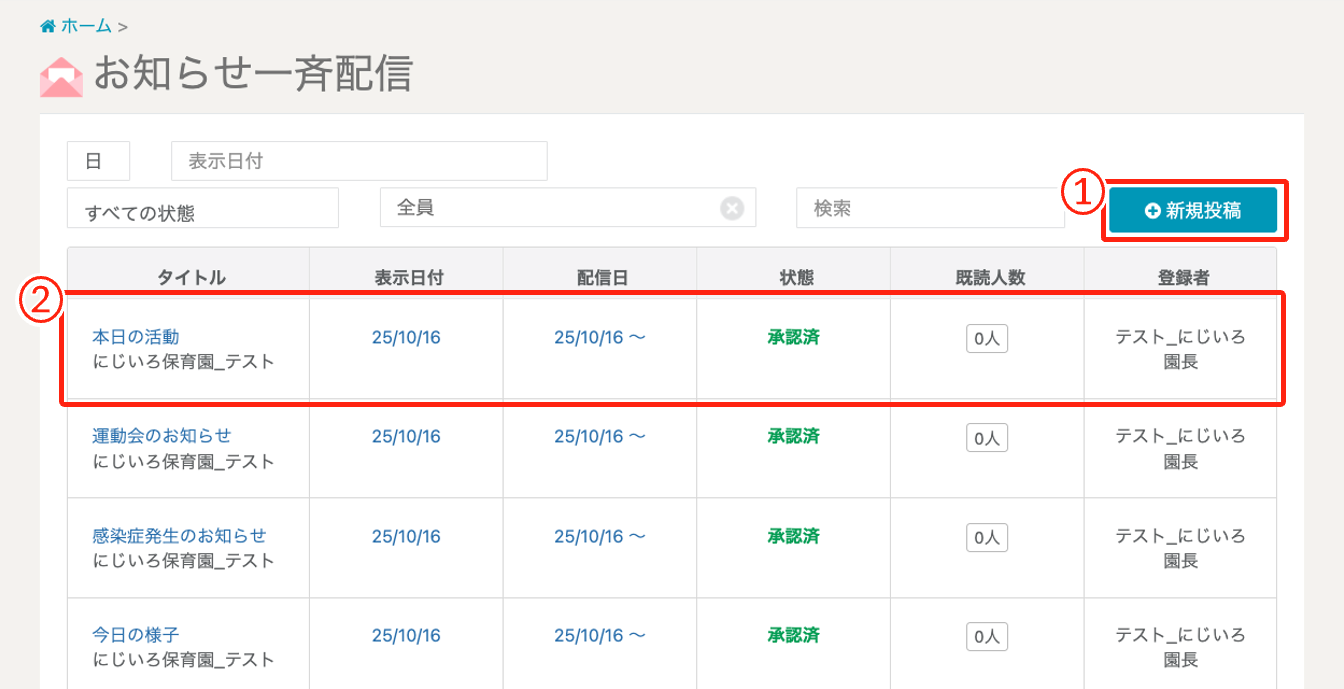This screenshot has height=689, width=1344.
Task: Open the 感染症発生のお知らせ notice
Action: [180, 536]
